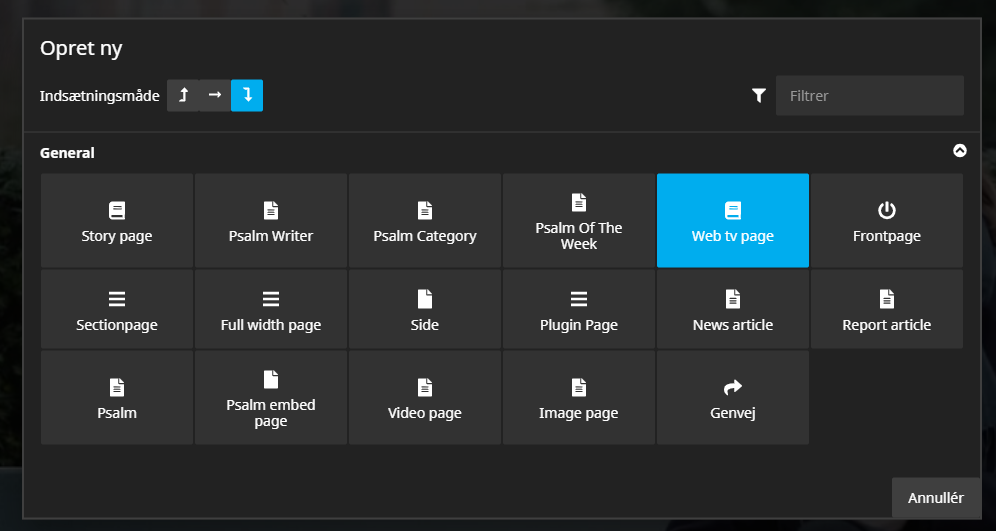Collapse group via General heading
The width and height of the screenshot is (996, 531).
click(67, 153)
